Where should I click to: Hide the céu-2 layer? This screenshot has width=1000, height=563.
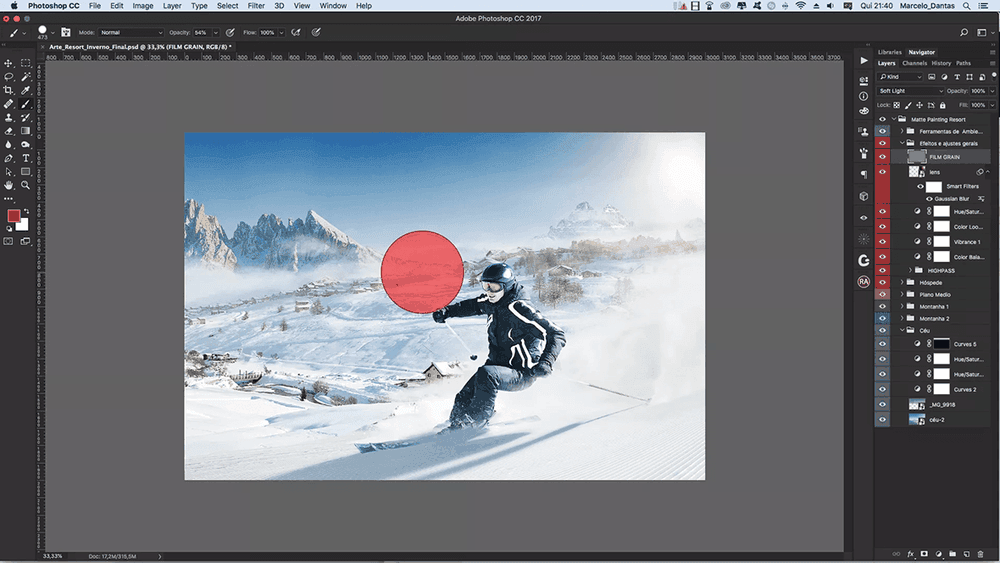click(882, 420)
